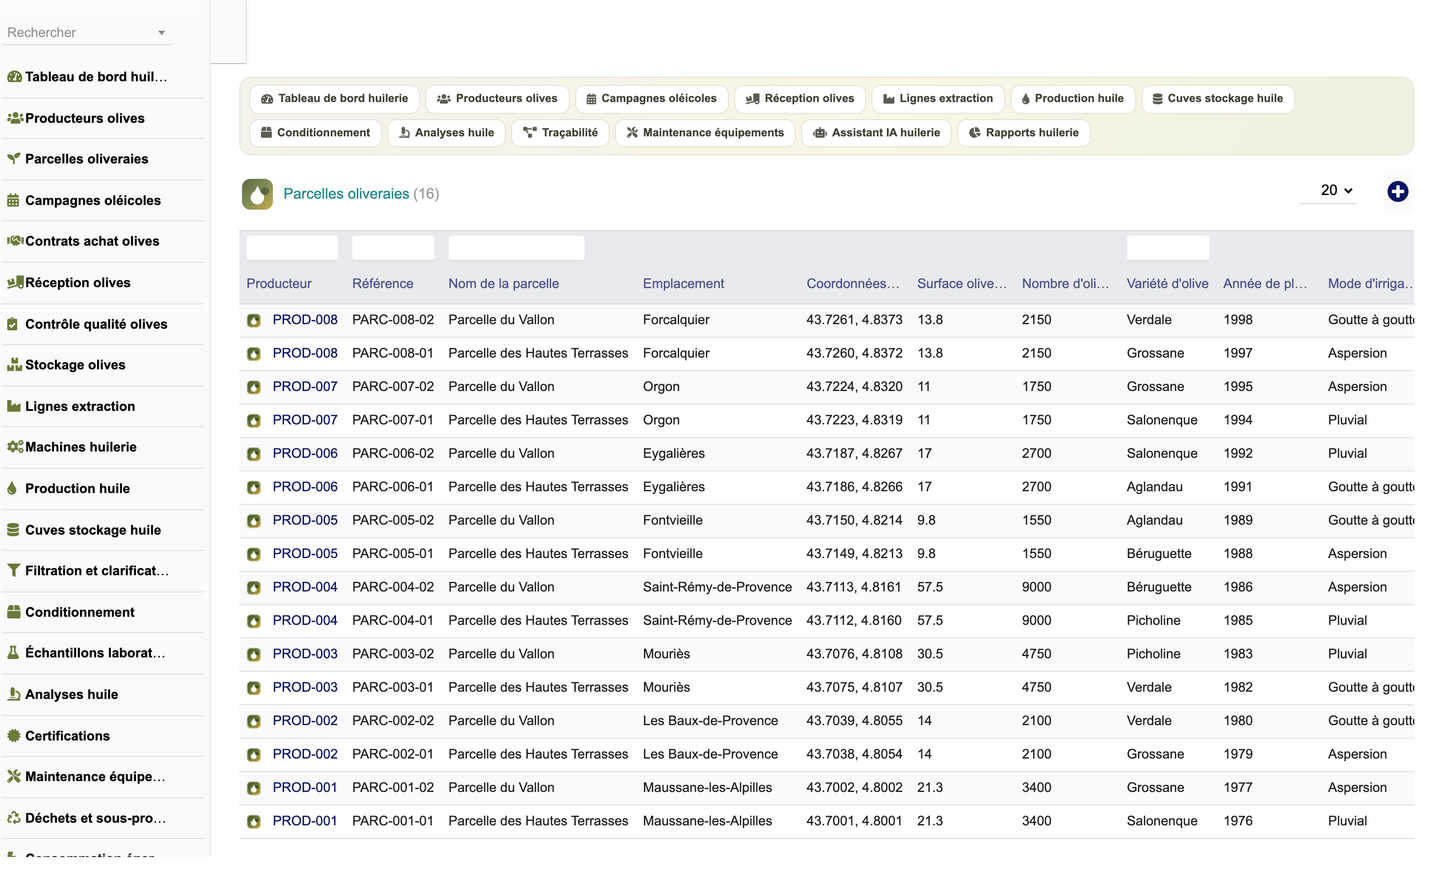Viewport: 1445px width, 894px height.
Task: Click the Machines huilerie gears icon
Action: [15, 447]
